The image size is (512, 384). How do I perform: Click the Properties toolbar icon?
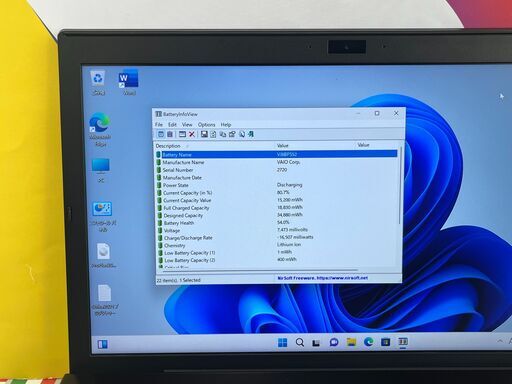tap(232, 134)
